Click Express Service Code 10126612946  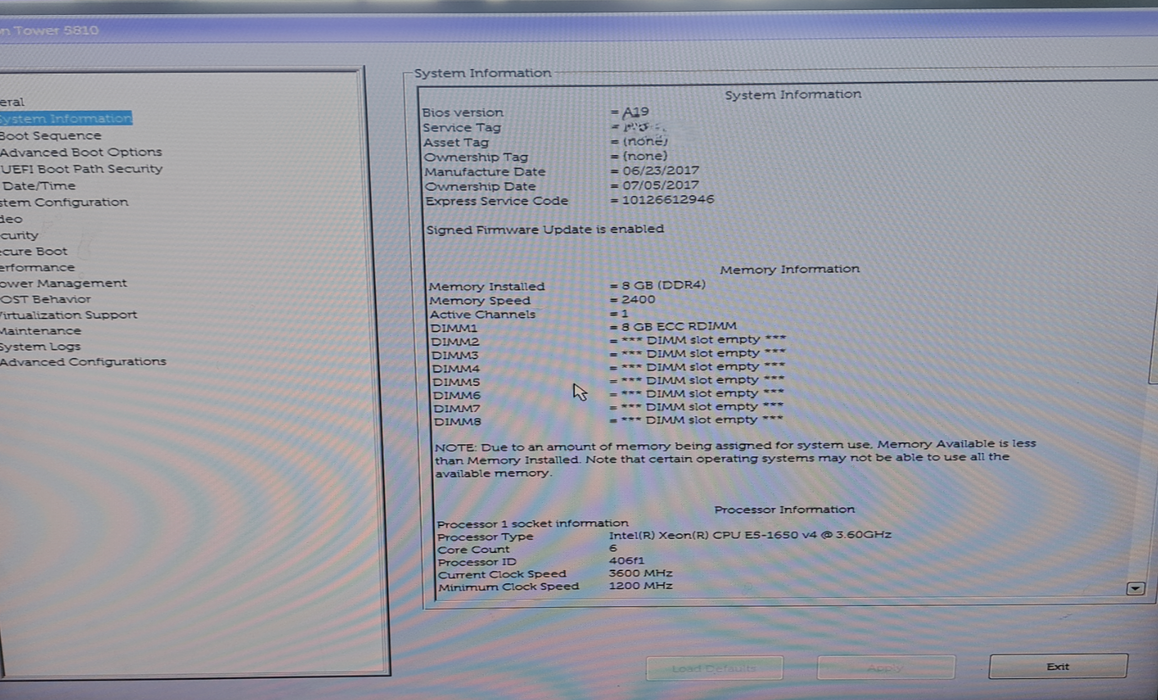pyautogui.click(x=668, y=199)
